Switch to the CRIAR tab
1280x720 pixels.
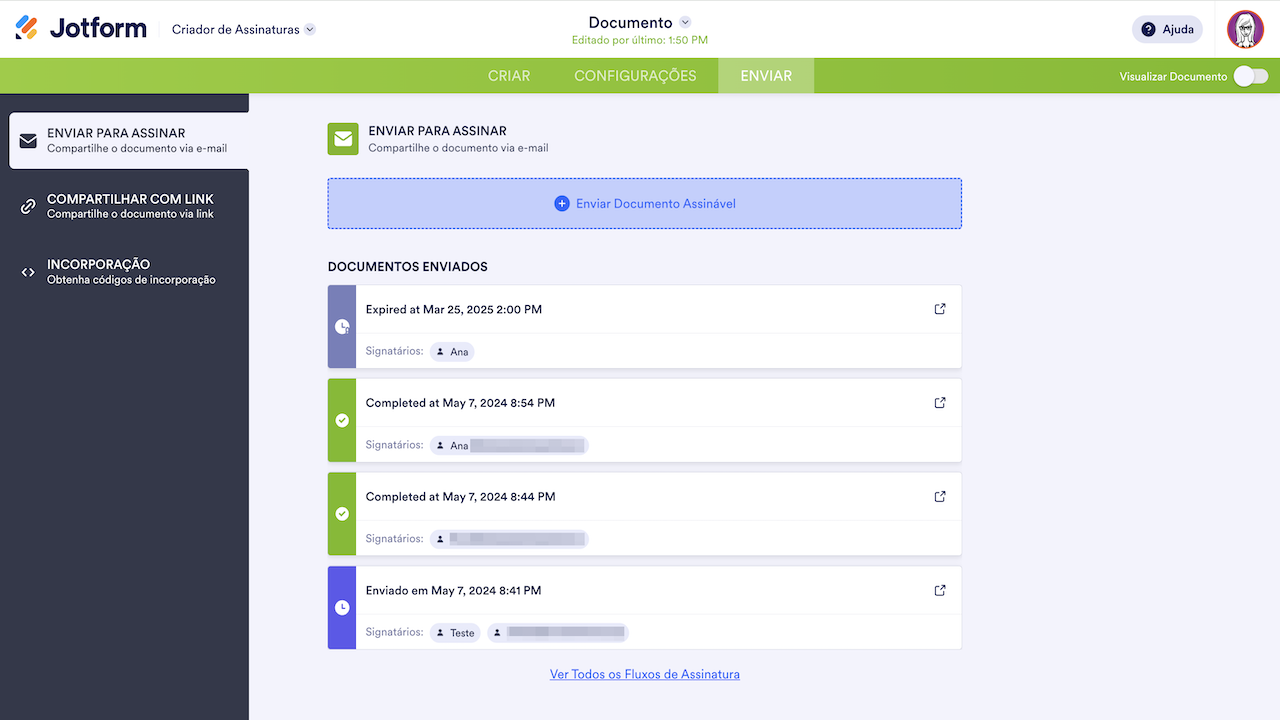pyautogui.click(x=509, y=75)
